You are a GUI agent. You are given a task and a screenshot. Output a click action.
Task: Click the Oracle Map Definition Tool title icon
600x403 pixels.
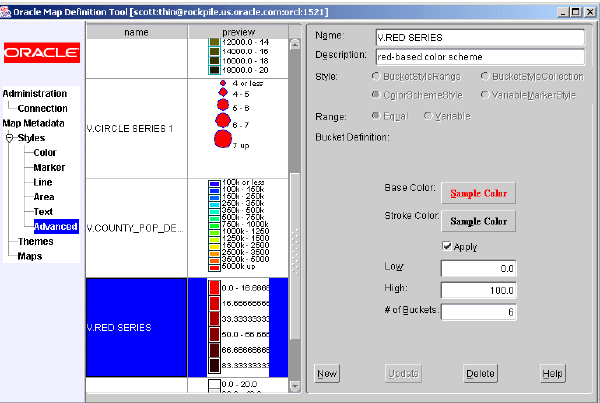[6, 12]
